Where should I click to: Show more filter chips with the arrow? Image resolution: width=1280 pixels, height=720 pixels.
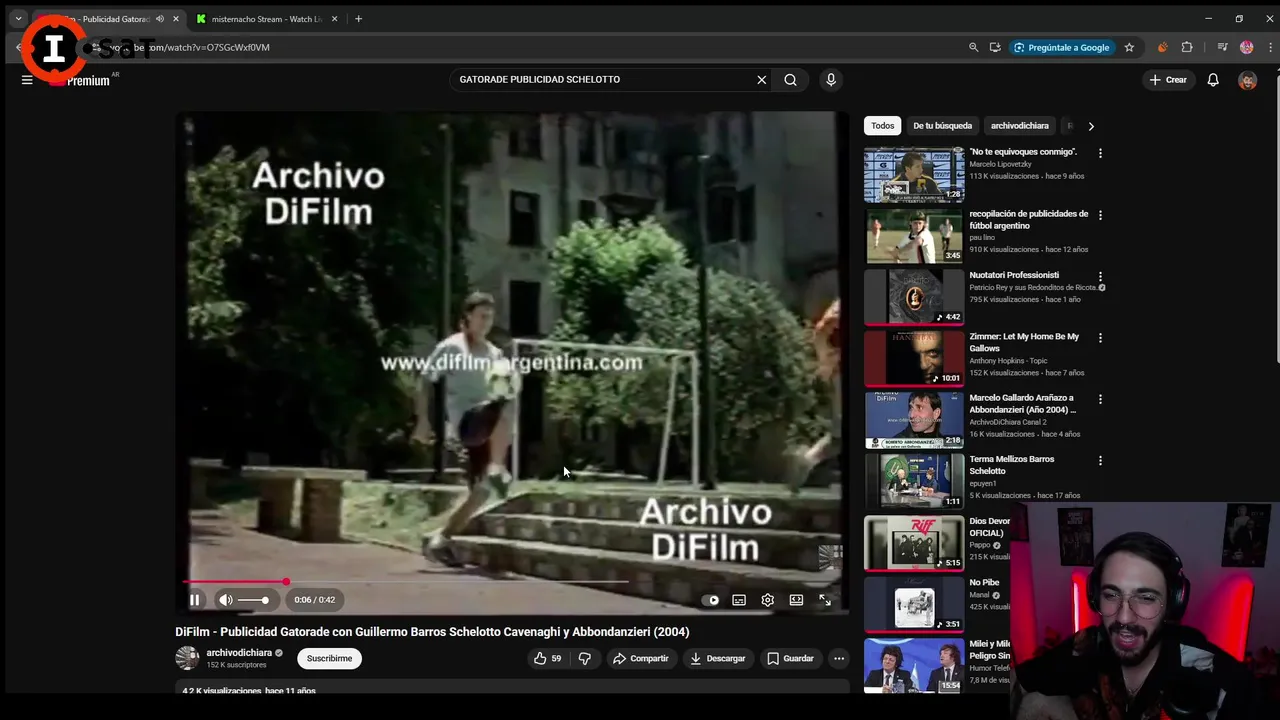pyautogui.click(x=1091, y=126)
